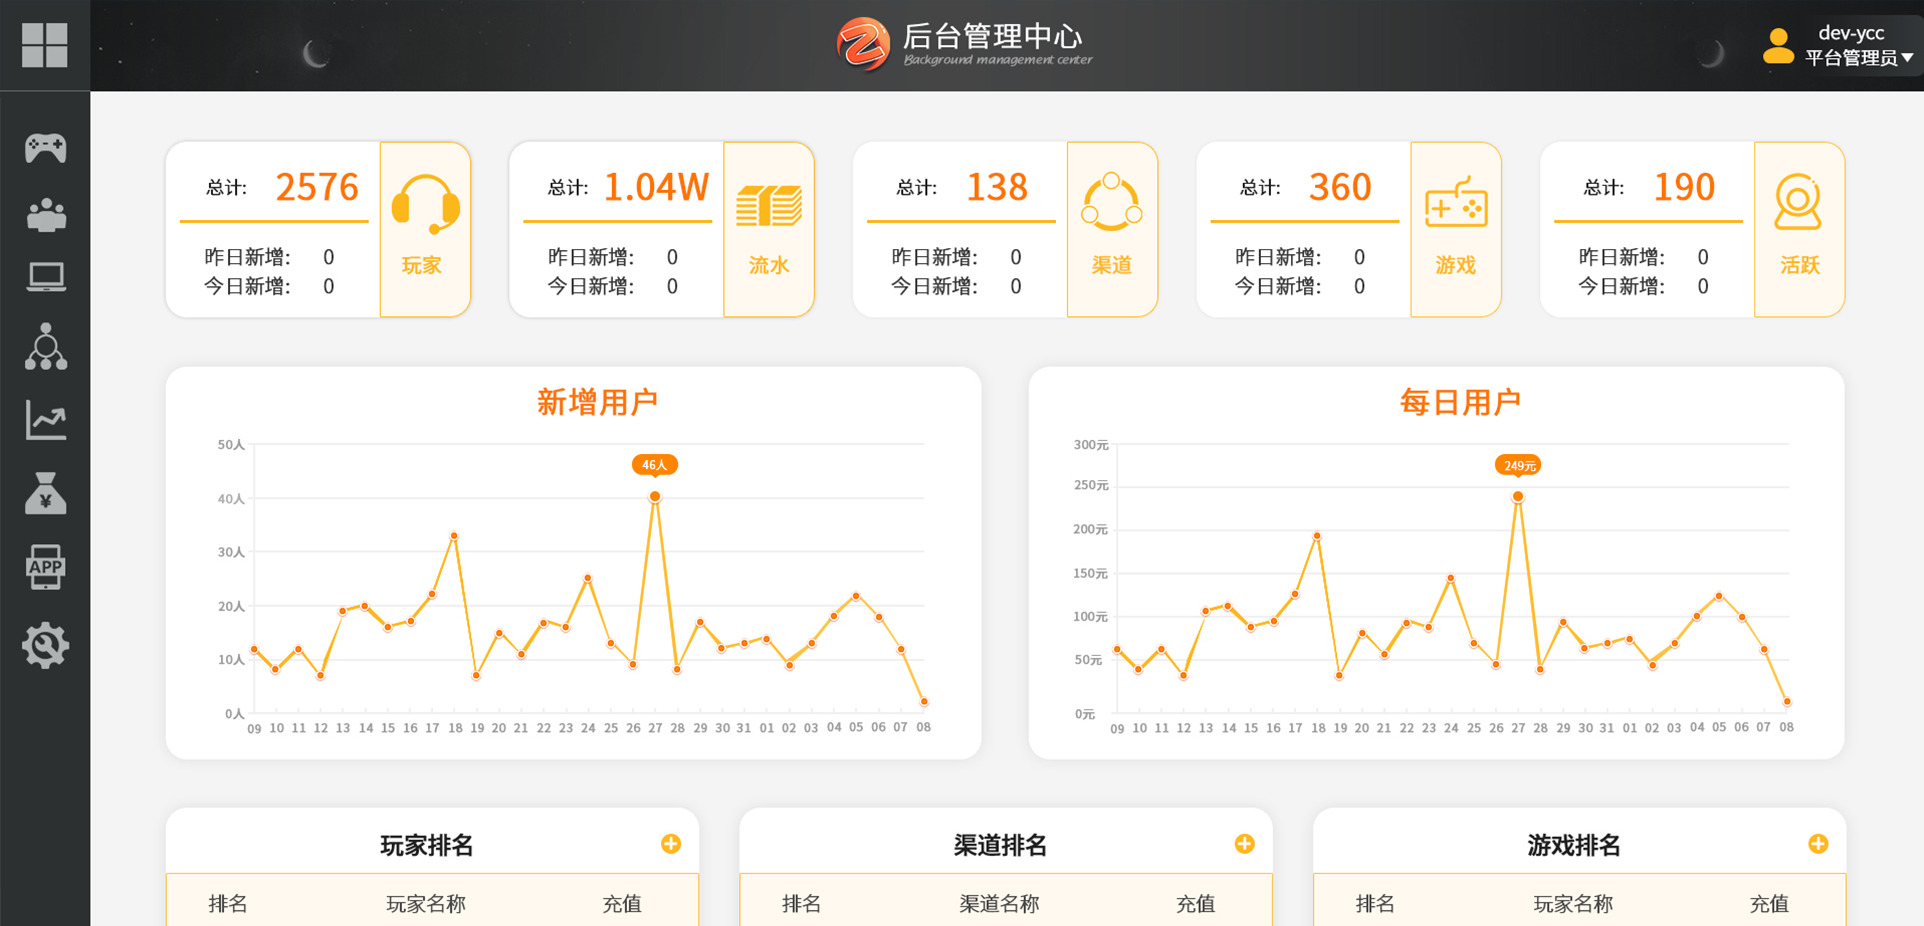Click the user avatar next to dev-ycc

pyautogui.click(x=1778, y=46)
